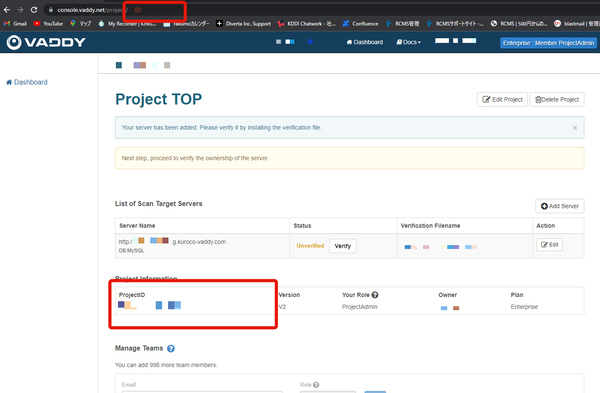Viewport: 600px width, 393px height.
Task: Click the Delete Project button
Action: pos(557,99)
